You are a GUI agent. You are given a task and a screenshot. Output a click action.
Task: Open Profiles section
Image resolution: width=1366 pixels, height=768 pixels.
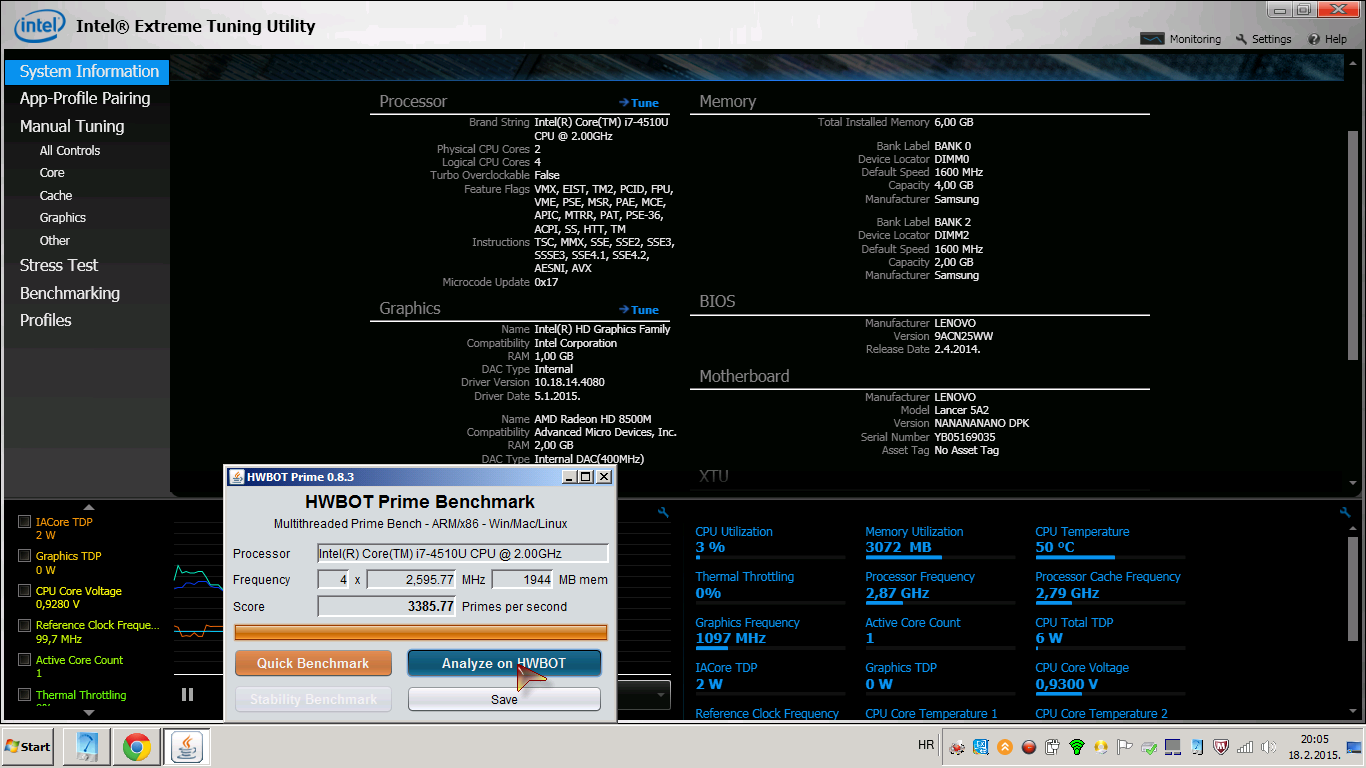pyautogui.click(x=46, y=320)
